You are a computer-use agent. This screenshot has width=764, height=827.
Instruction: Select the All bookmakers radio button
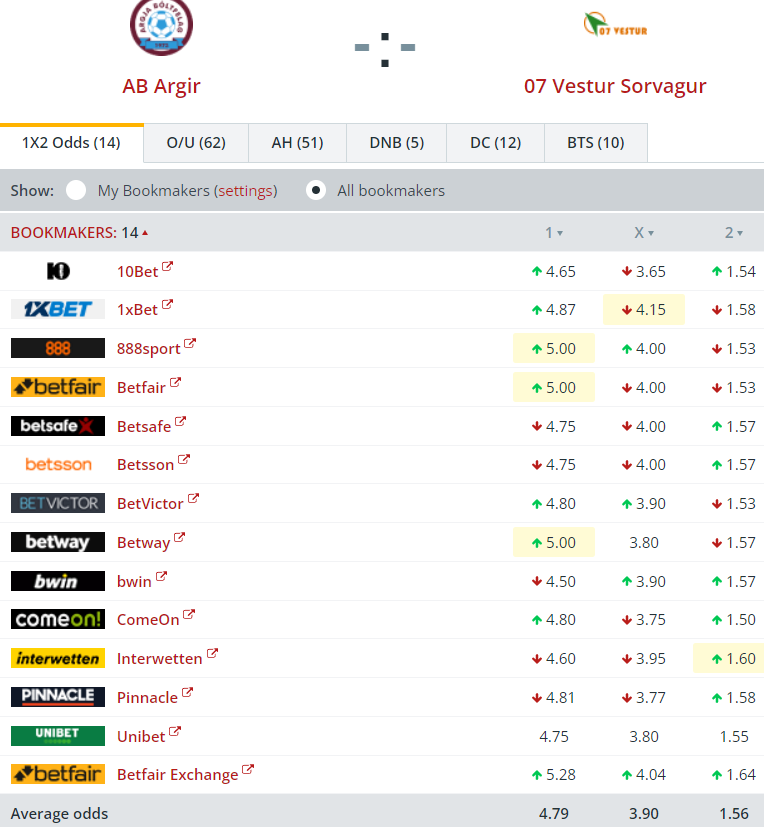[316, 190]
